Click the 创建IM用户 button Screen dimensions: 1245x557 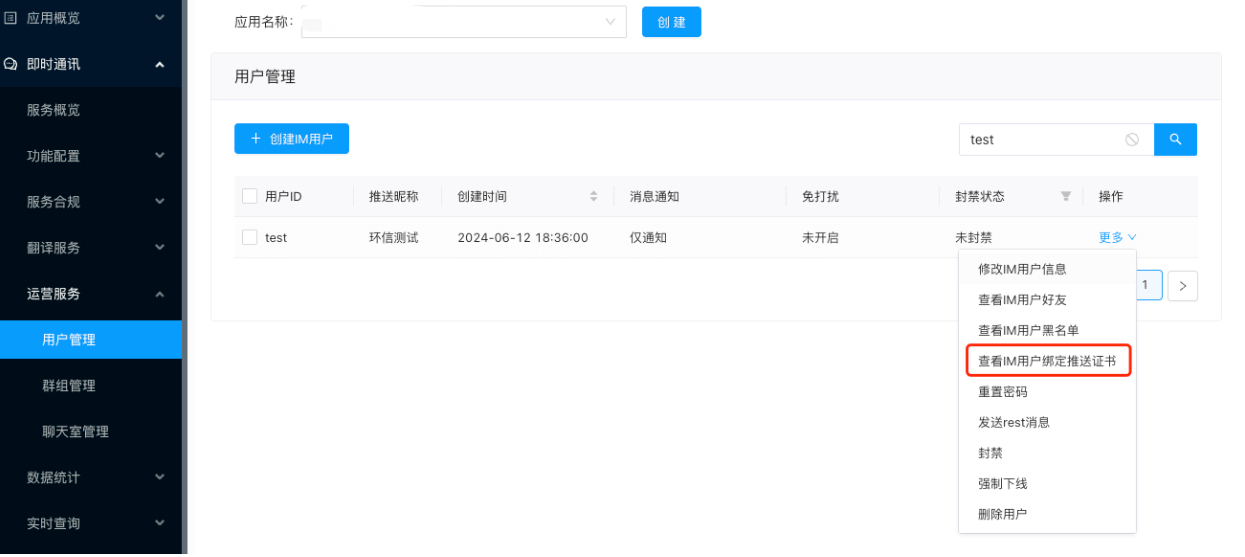point(291,139)
